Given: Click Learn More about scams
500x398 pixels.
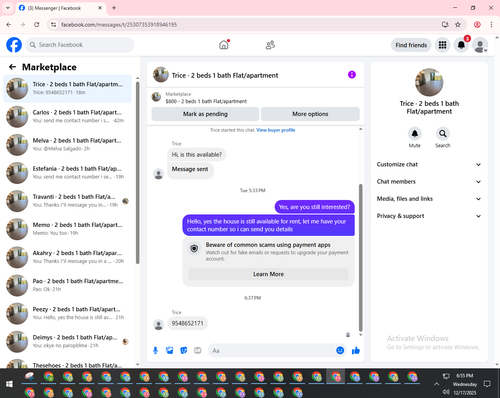Looking at the screenshot, I should click(x=269, y=274).
